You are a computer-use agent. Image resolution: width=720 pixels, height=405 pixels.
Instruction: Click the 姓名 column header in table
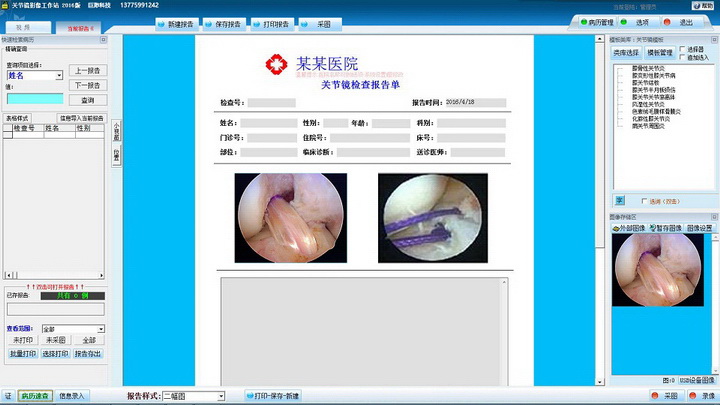(x=59, y=128)
